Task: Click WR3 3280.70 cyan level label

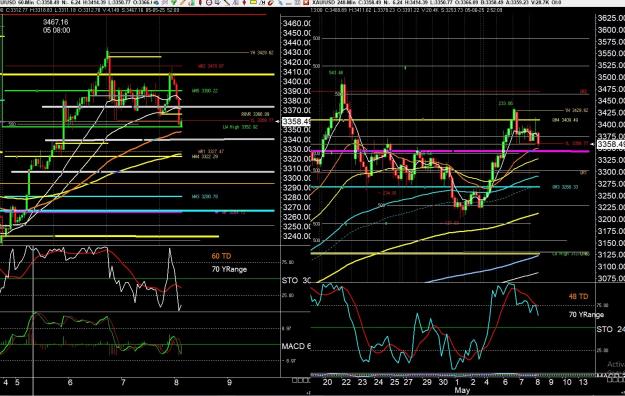Action: coord(204,197)
